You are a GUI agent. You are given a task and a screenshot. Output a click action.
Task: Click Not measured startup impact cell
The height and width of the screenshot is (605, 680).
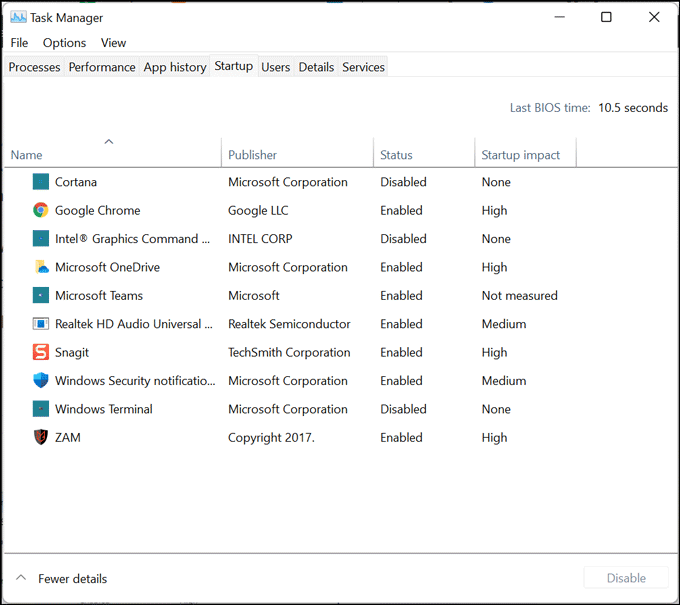click(520, 295)
